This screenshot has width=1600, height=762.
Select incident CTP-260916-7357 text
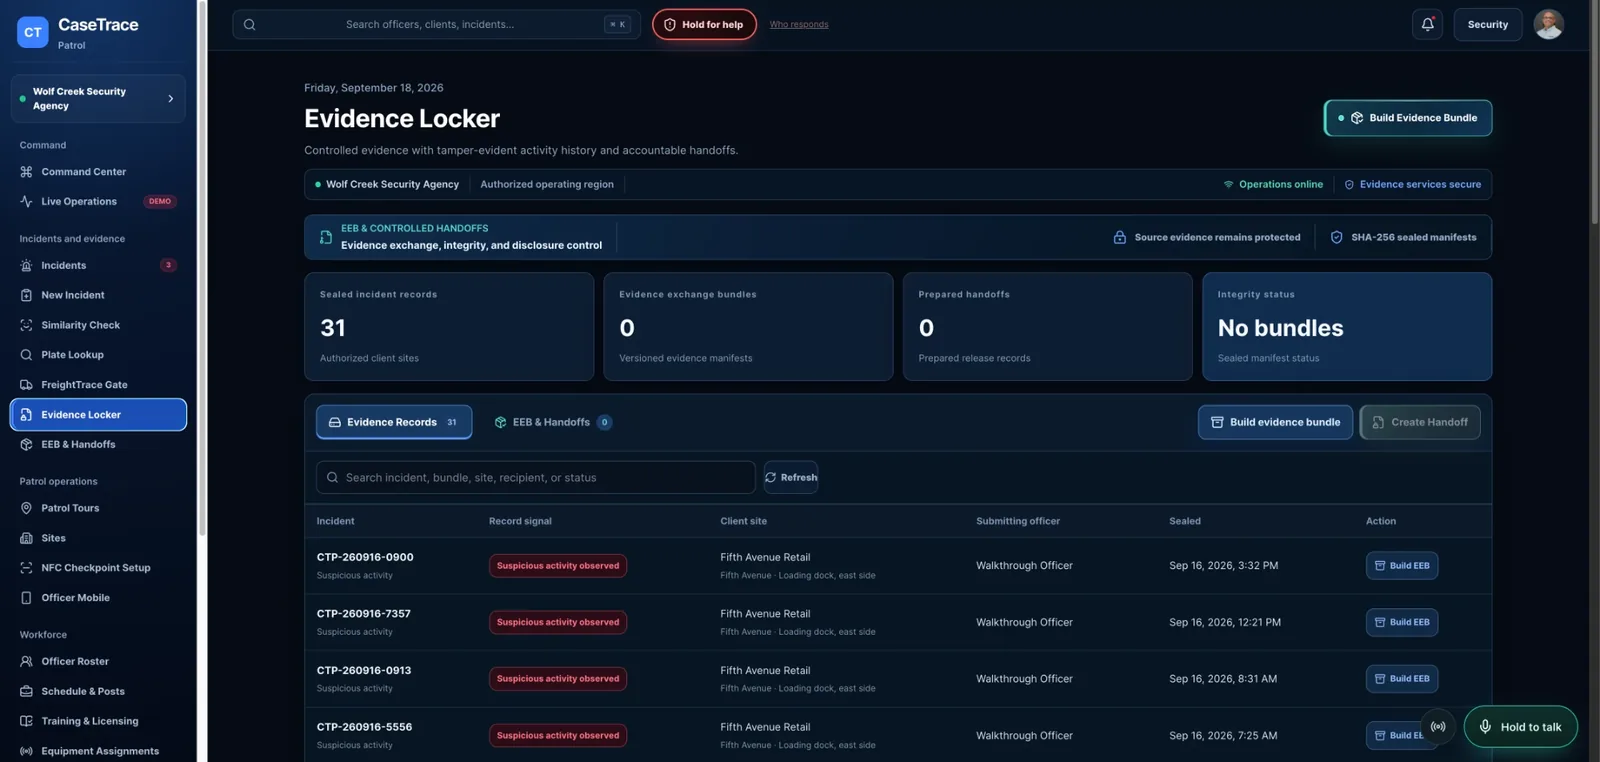364,614
